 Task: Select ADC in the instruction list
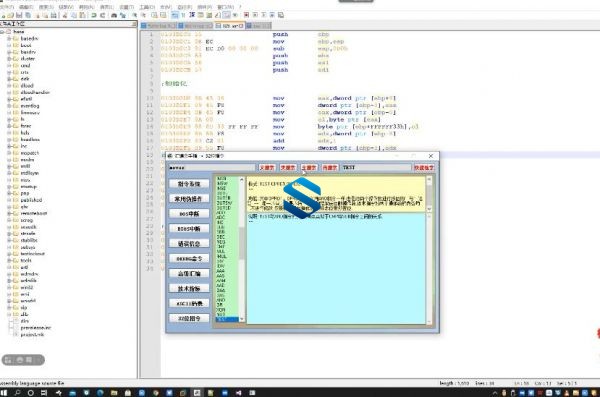click(x=221, y=217)
